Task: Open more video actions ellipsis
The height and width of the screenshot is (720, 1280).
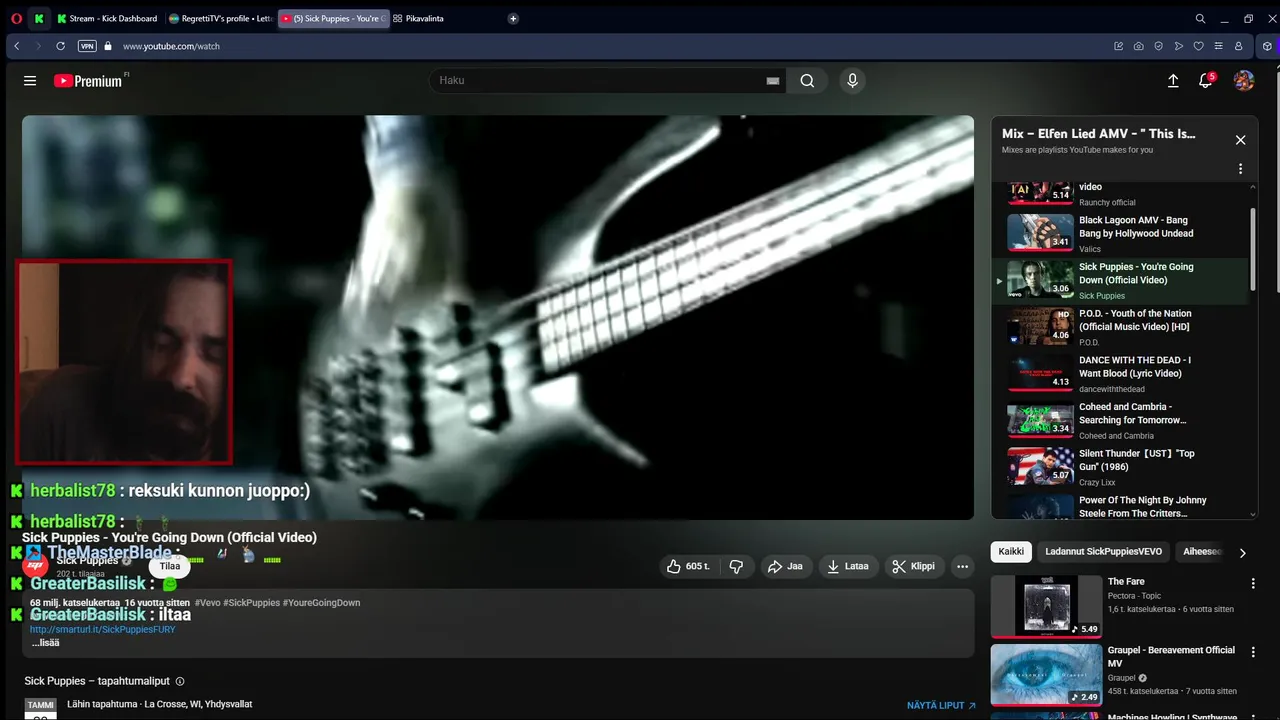Action: (962, 566)
